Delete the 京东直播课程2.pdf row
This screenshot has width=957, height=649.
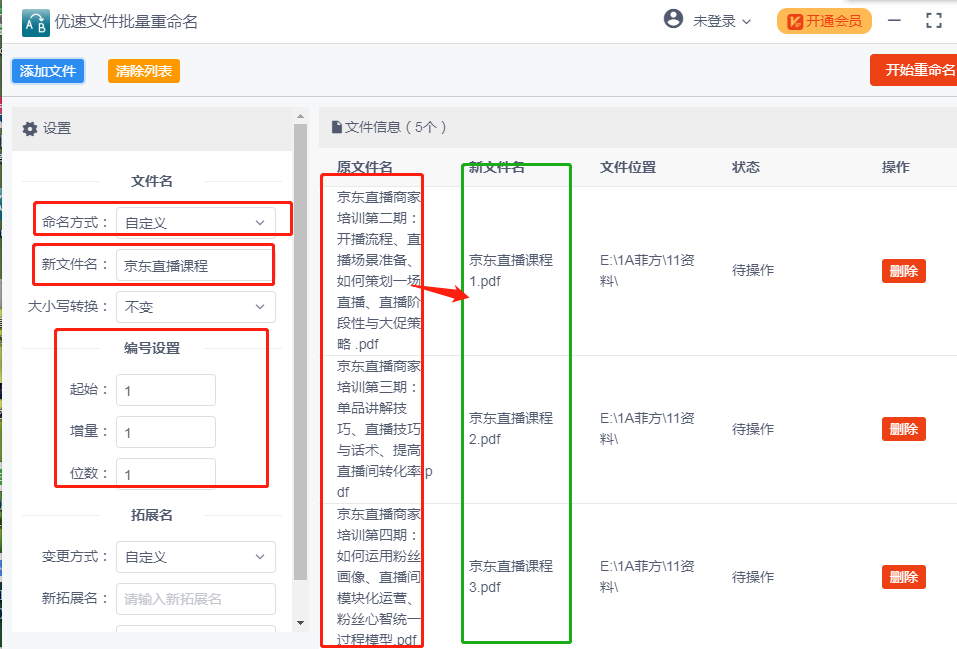coord(903,429)
